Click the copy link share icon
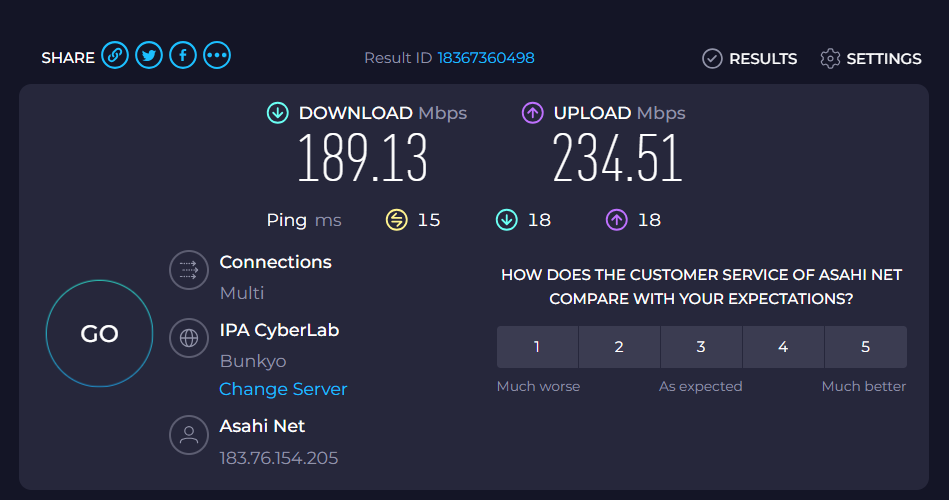949x500 pixels. 115,57
